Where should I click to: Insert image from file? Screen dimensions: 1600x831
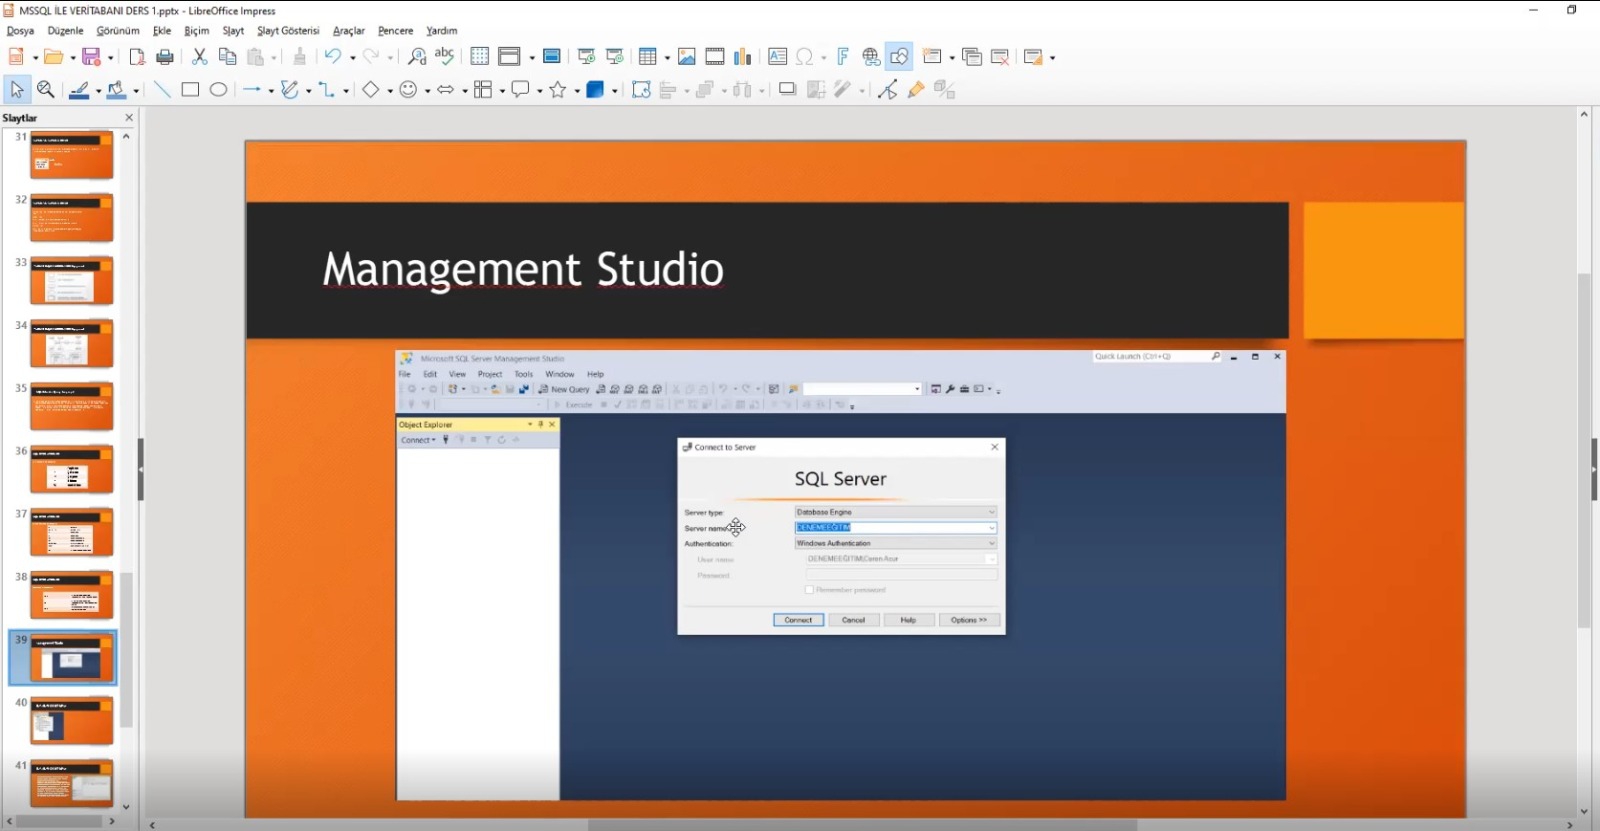click(x=687, y=57)
